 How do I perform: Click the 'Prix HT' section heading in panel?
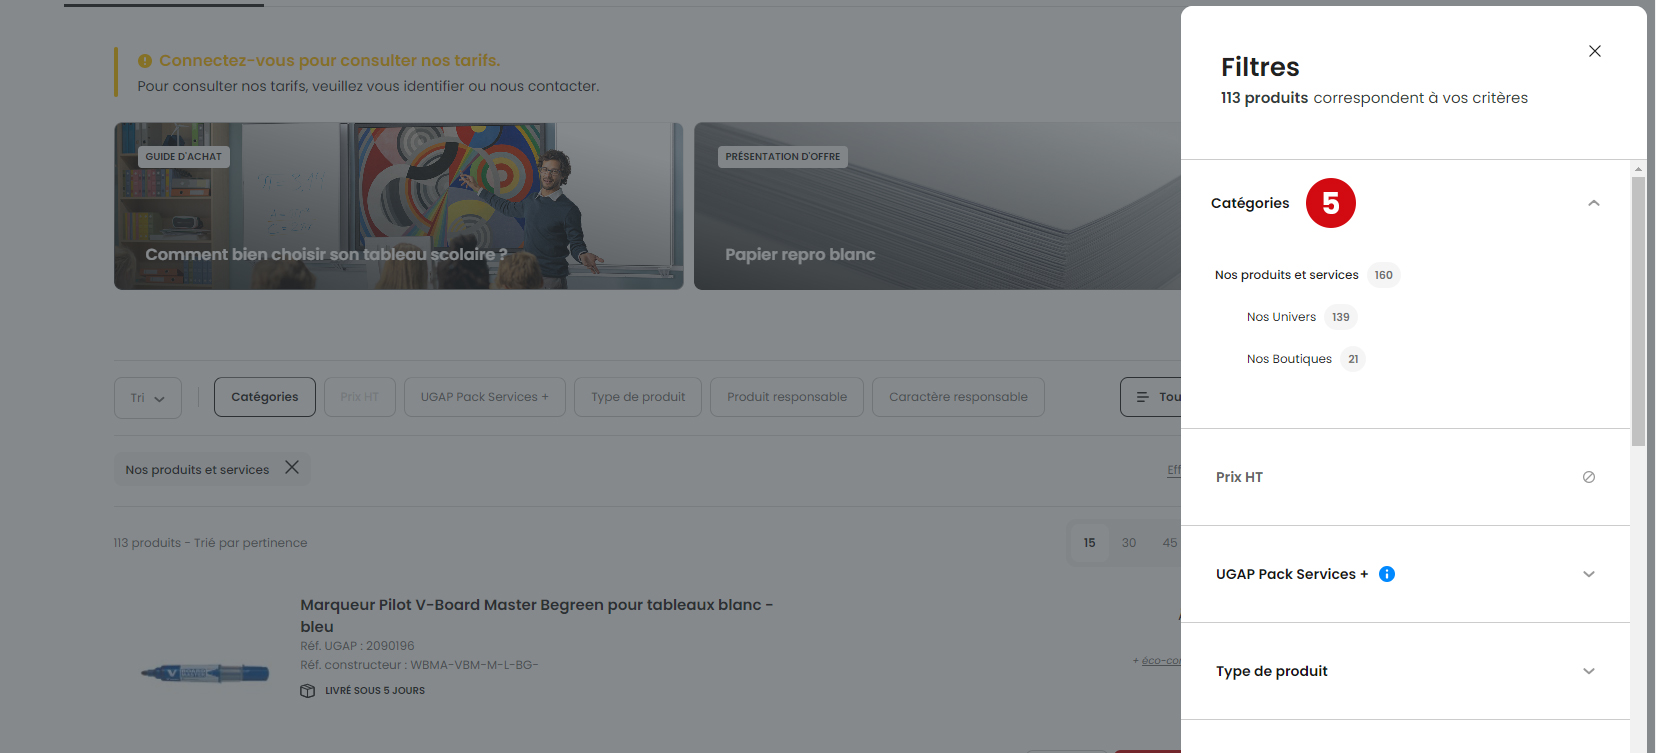[1239, 477]
